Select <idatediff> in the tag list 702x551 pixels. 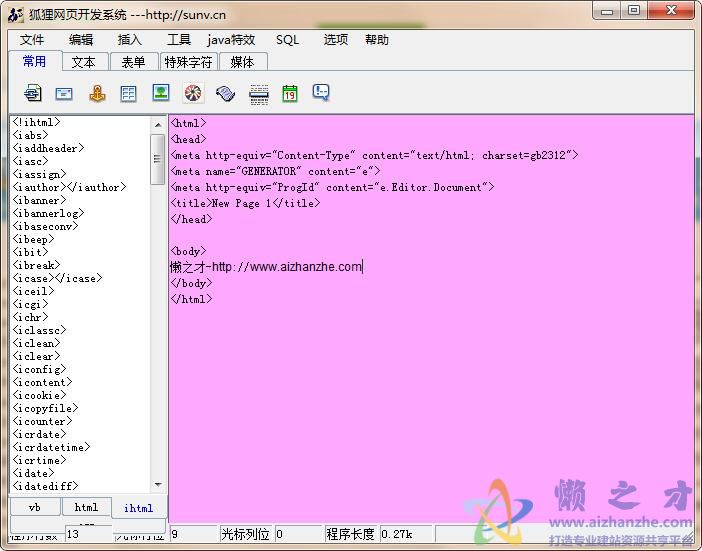(x=45, y=486)
